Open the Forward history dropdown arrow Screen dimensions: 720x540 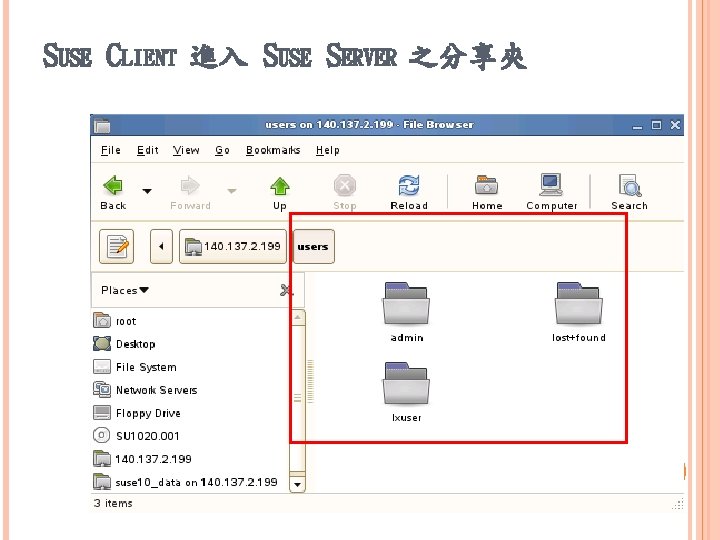point(232,191)
